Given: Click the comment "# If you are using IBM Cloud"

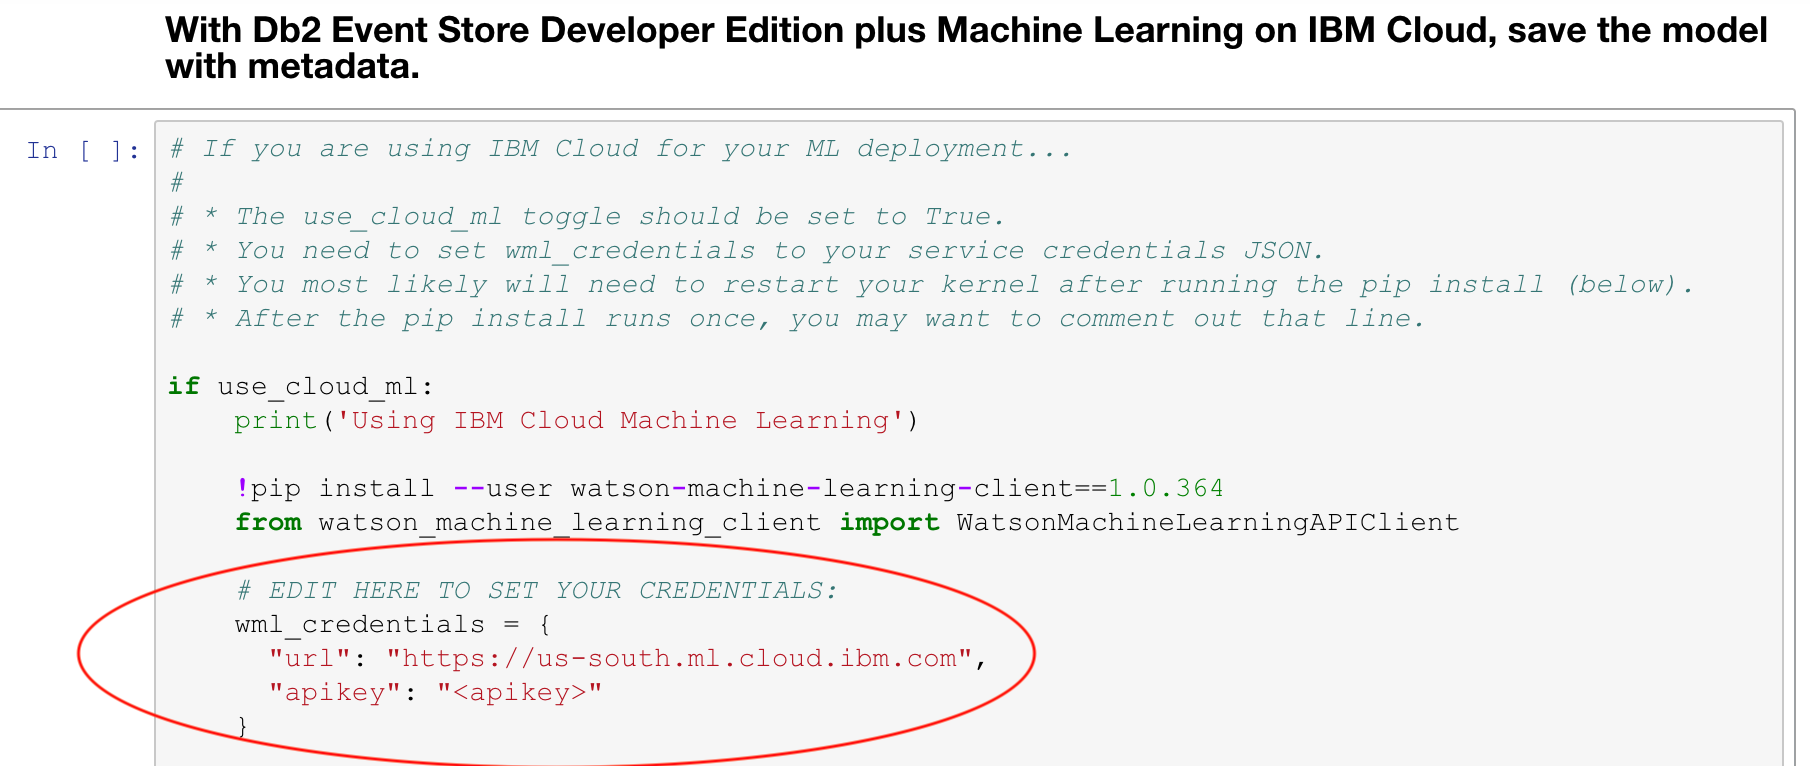Looking at the screenshot, I should point(620,149).
